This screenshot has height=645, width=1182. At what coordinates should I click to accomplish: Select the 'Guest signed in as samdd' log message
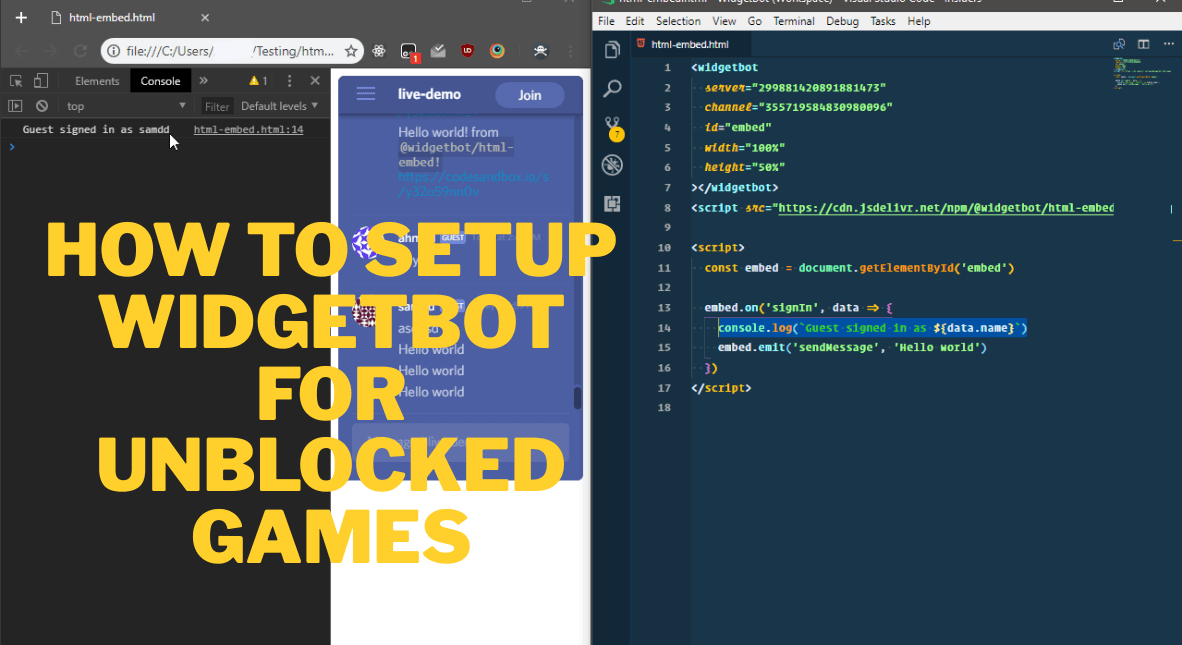point(96,130)
